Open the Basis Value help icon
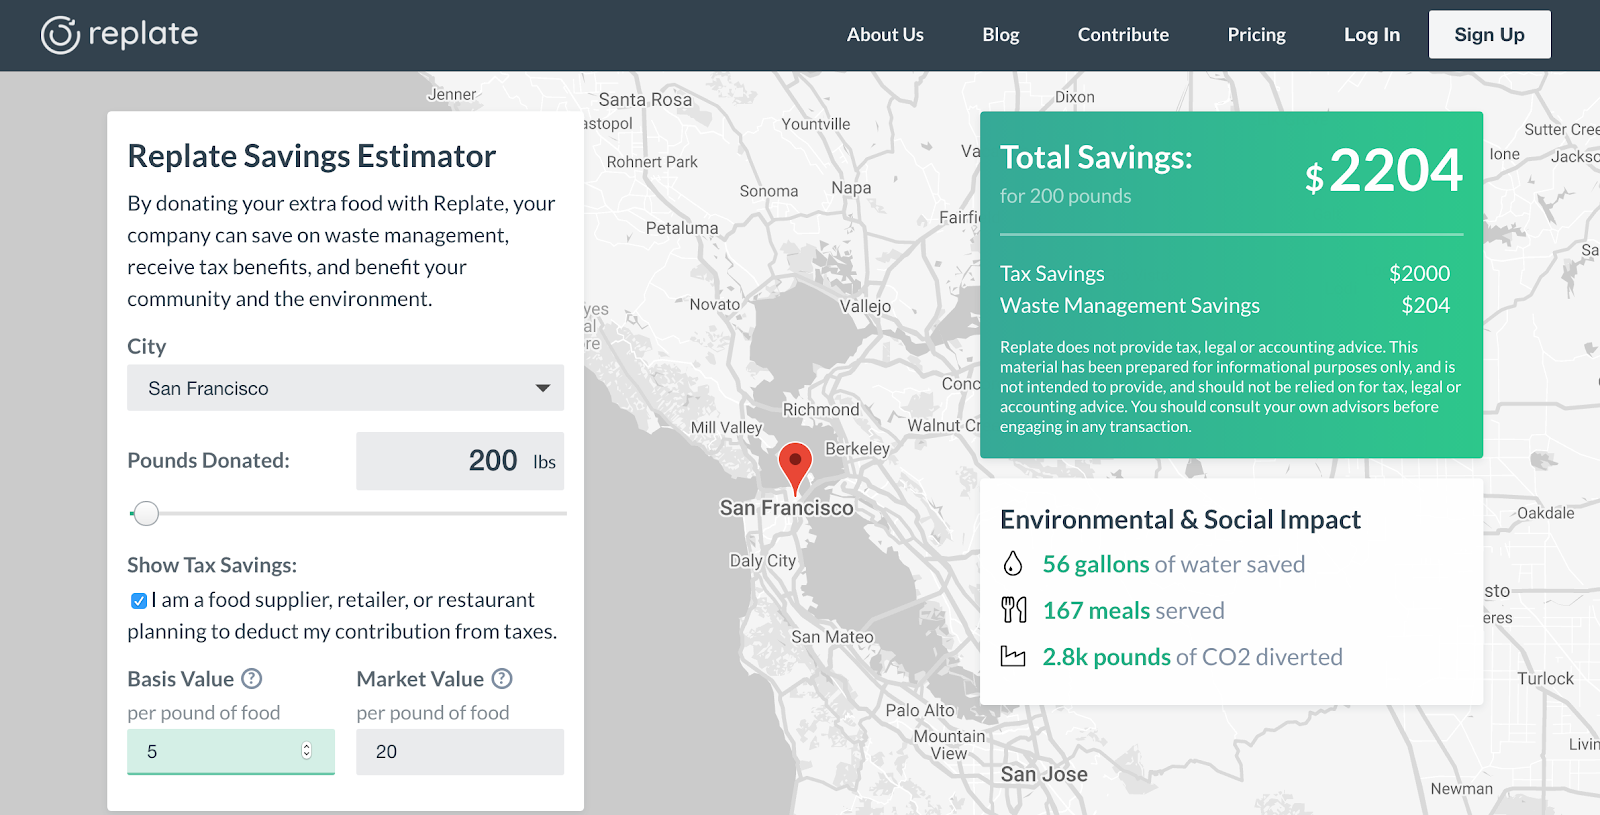Image resolution: width=1600 pixels, height=815 pixels. pyautogui.click(x=252, y=678)
